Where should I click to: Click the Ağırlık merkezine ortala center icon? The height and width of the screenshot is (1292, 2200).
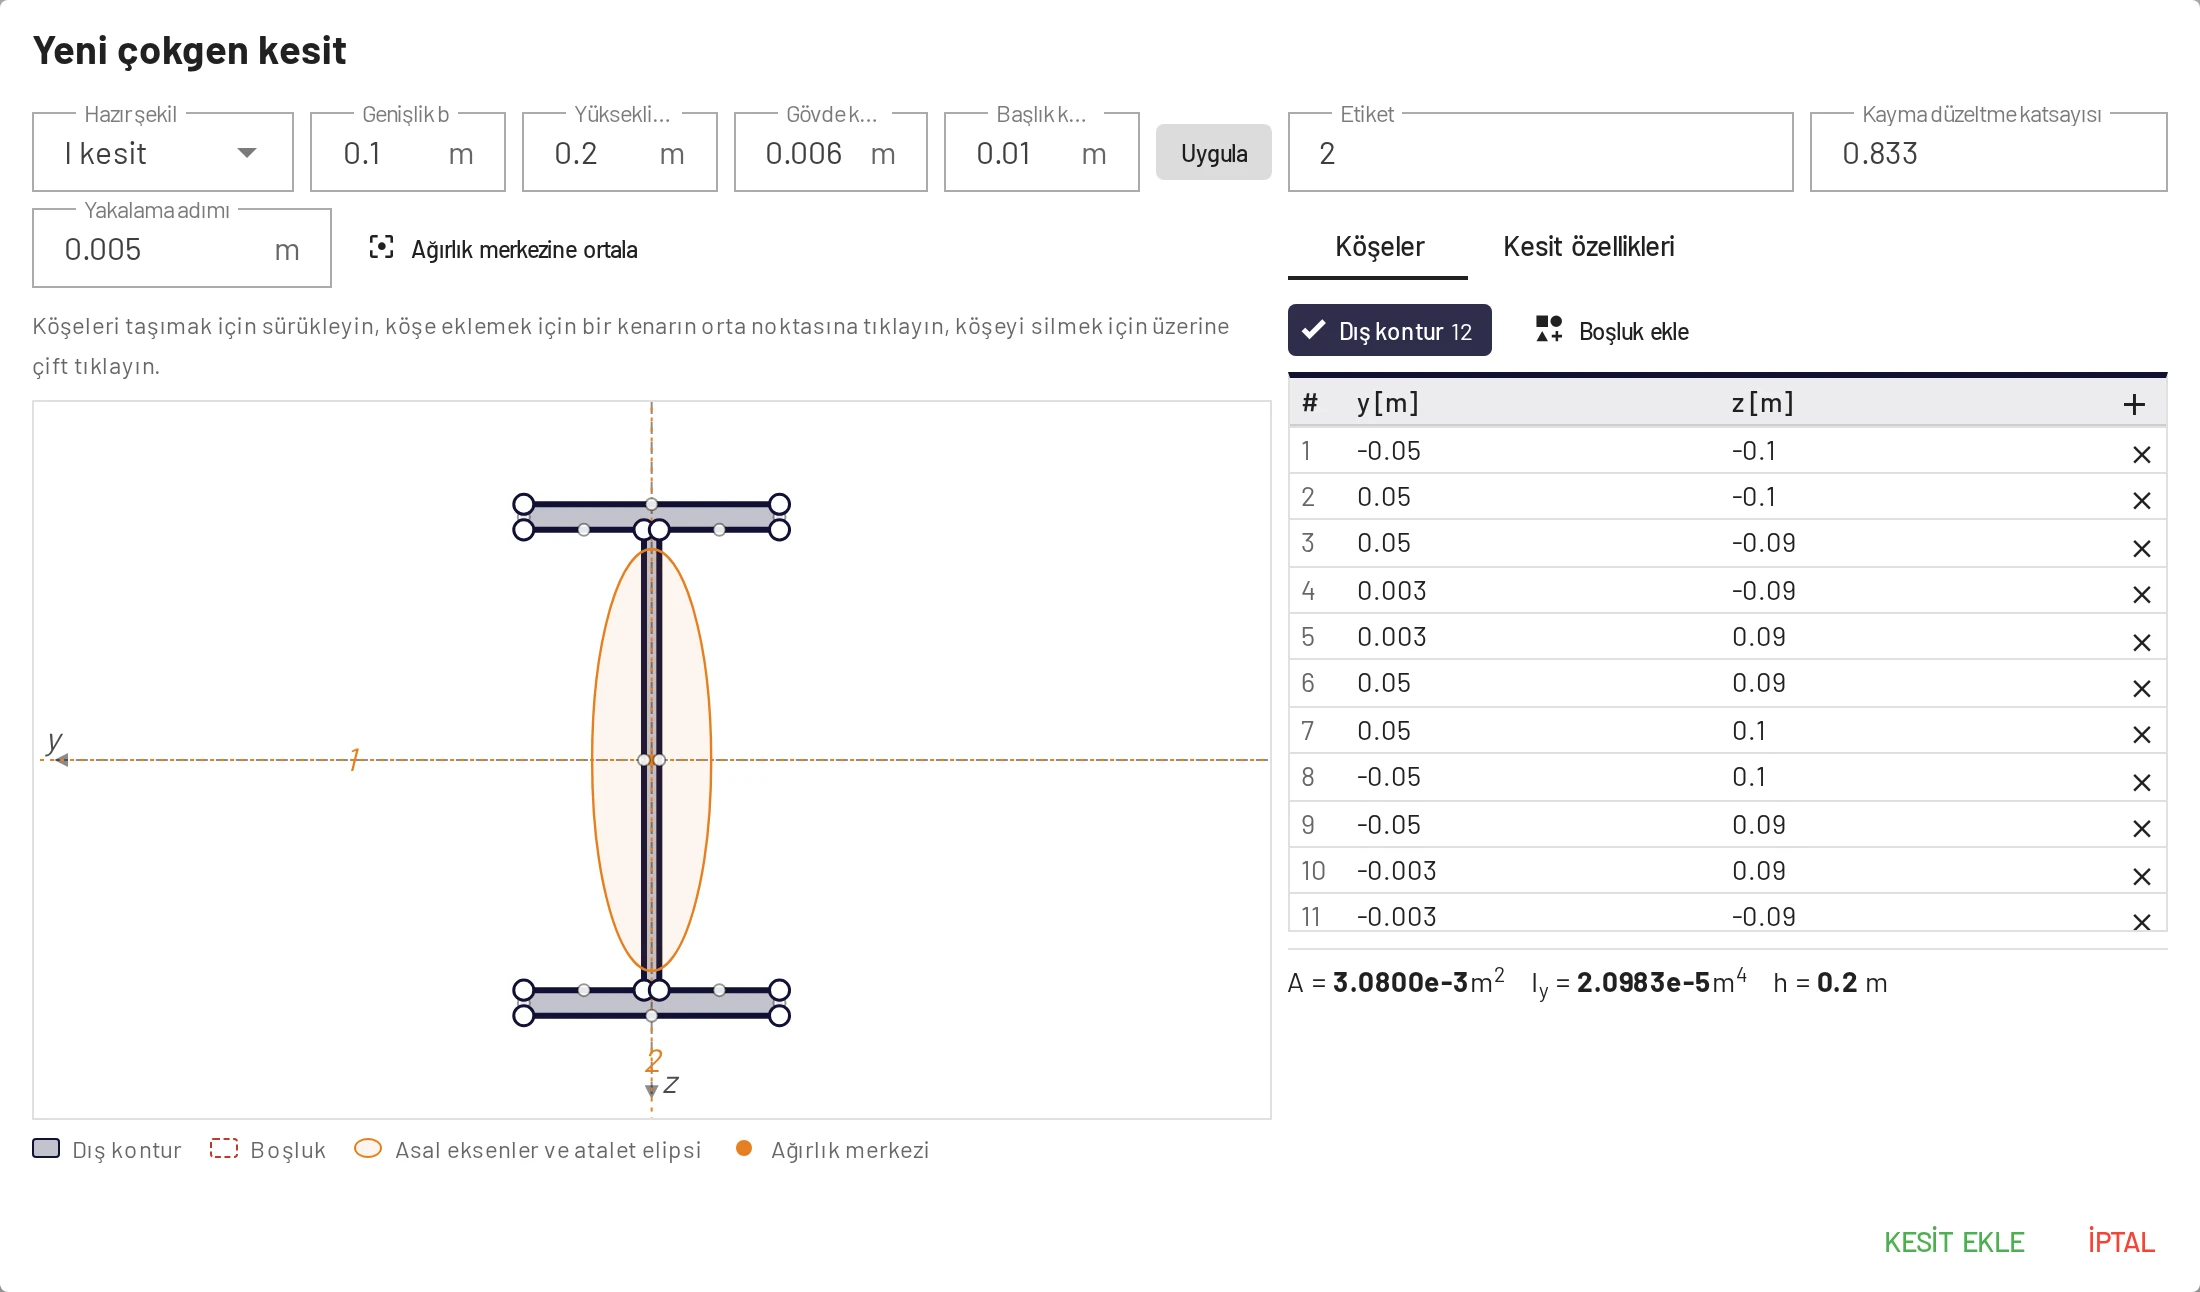(381, 248)
